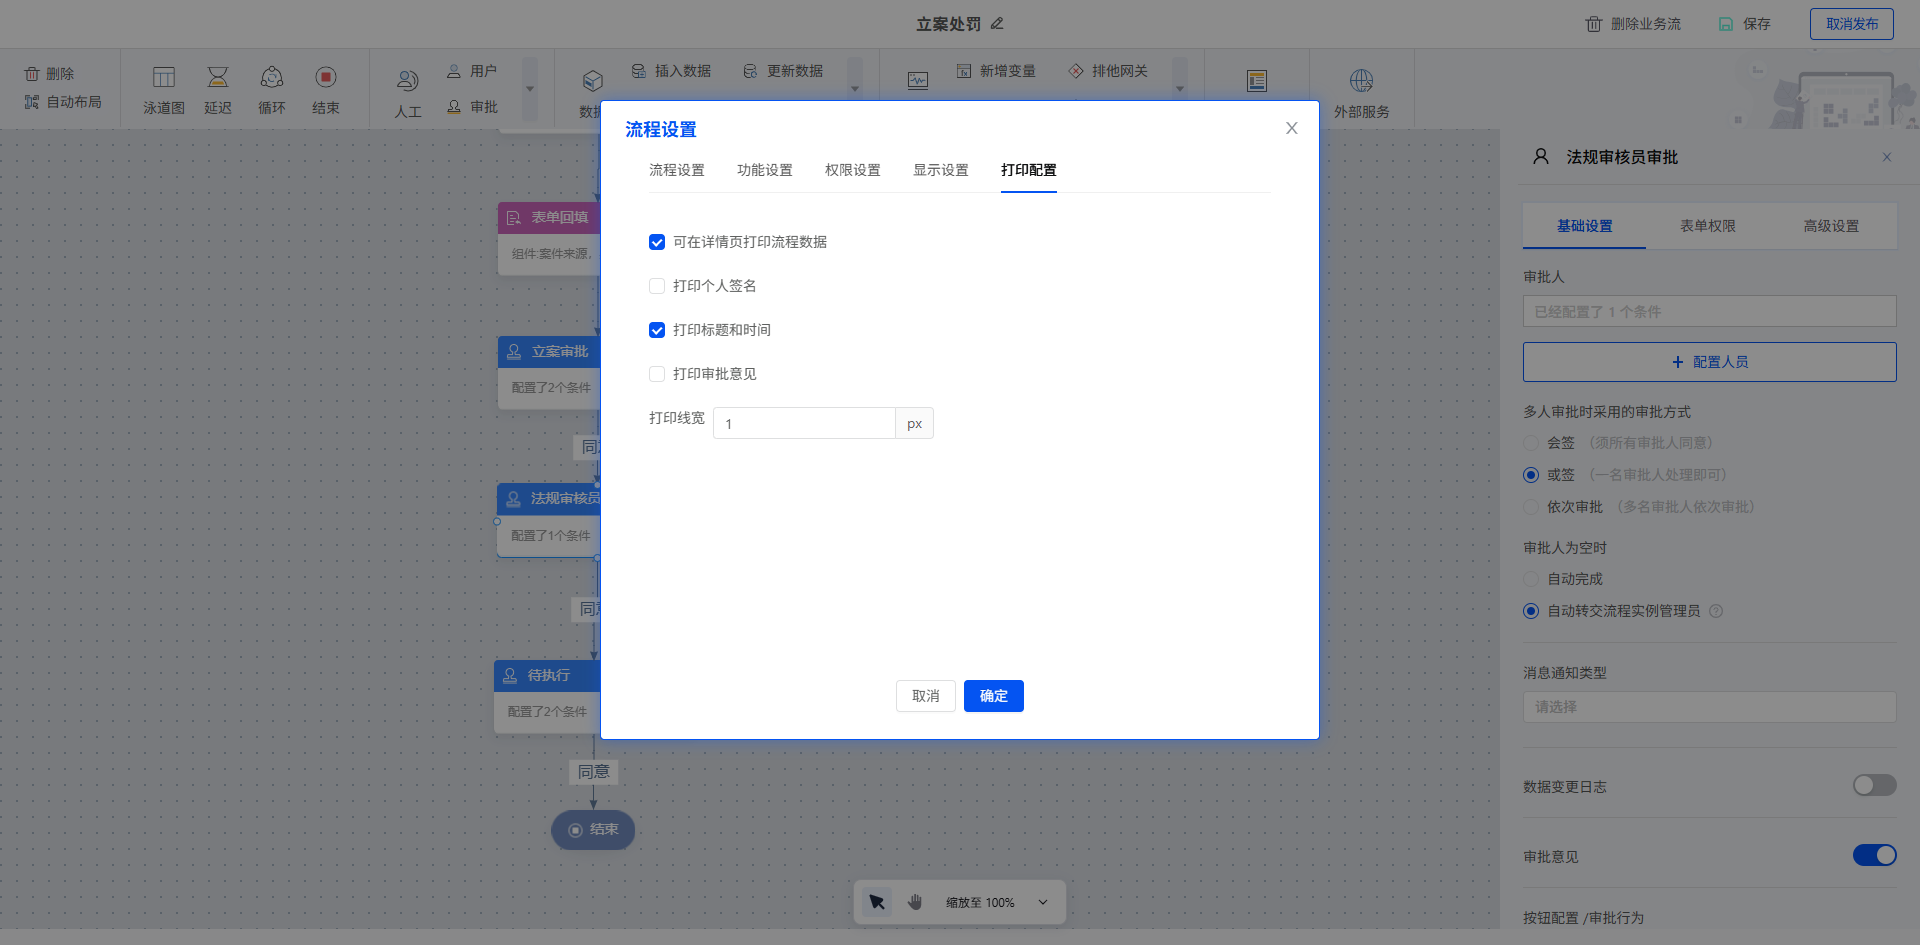The height and width of the screenshot is (945, 1920).
Task: Check the print approval comments option
Action: pyautogui.click(x=657, y=374)
